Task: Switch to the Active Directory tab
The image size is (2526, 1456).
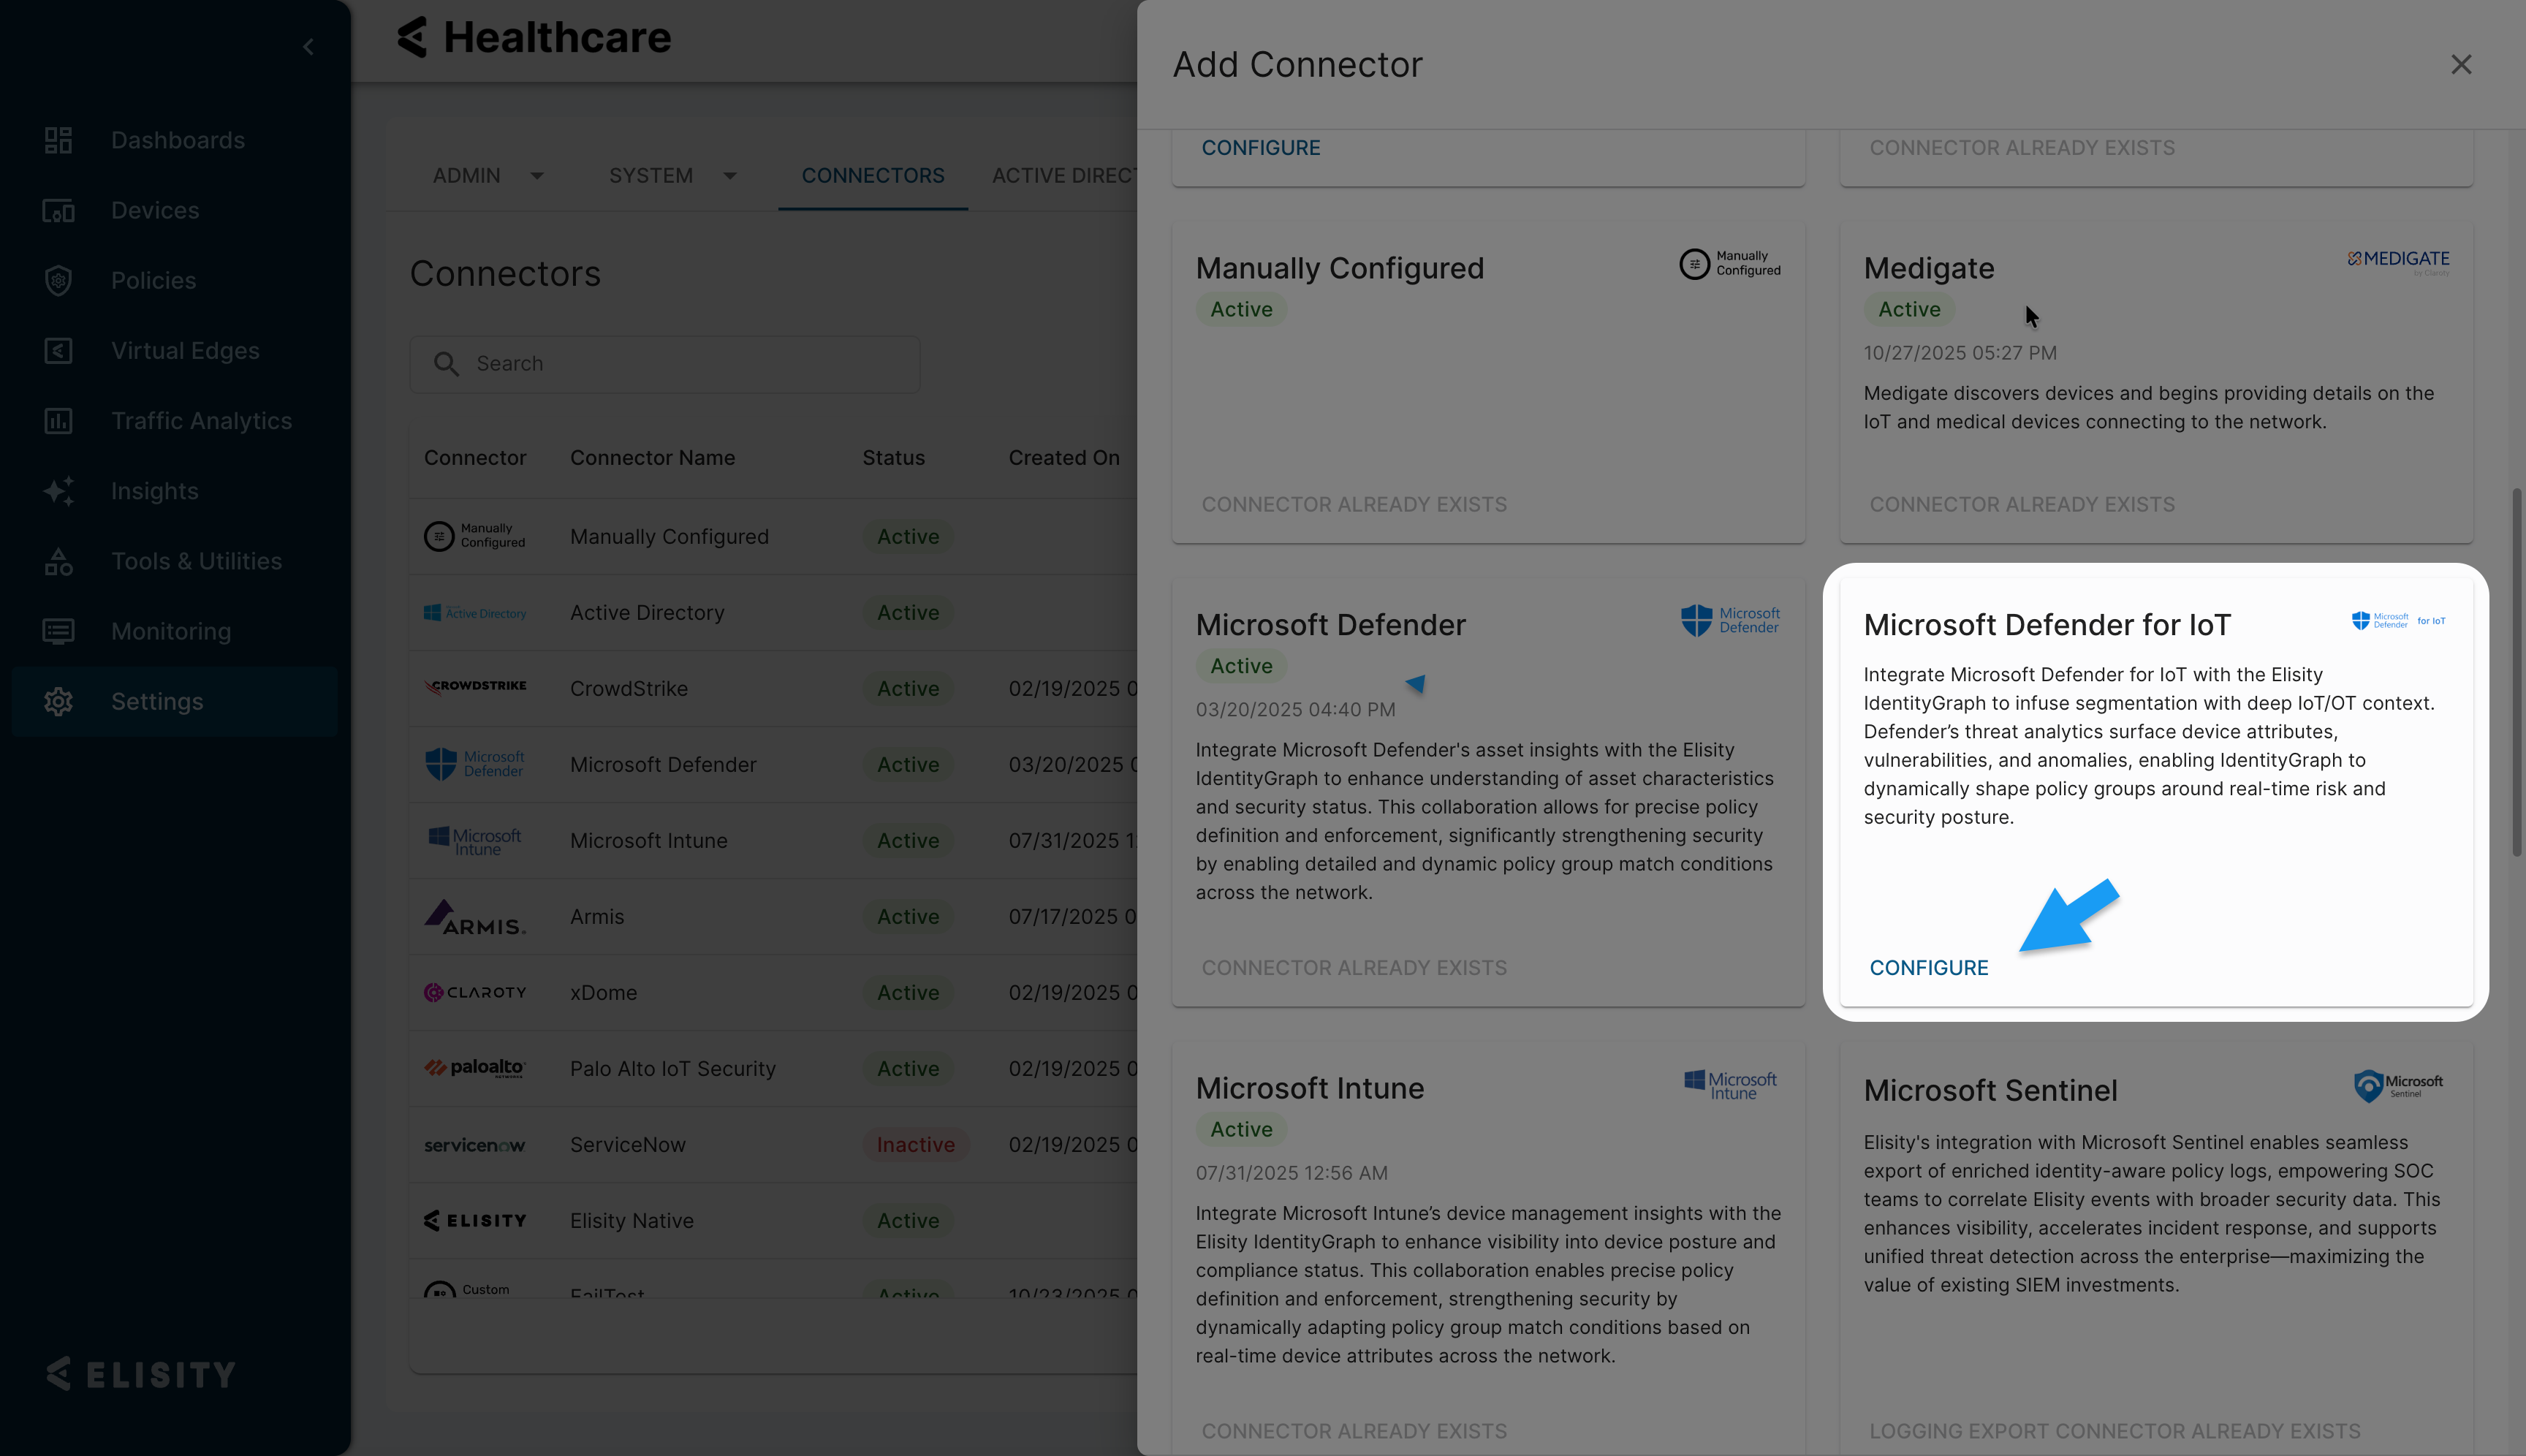Action: [1063, 176]
